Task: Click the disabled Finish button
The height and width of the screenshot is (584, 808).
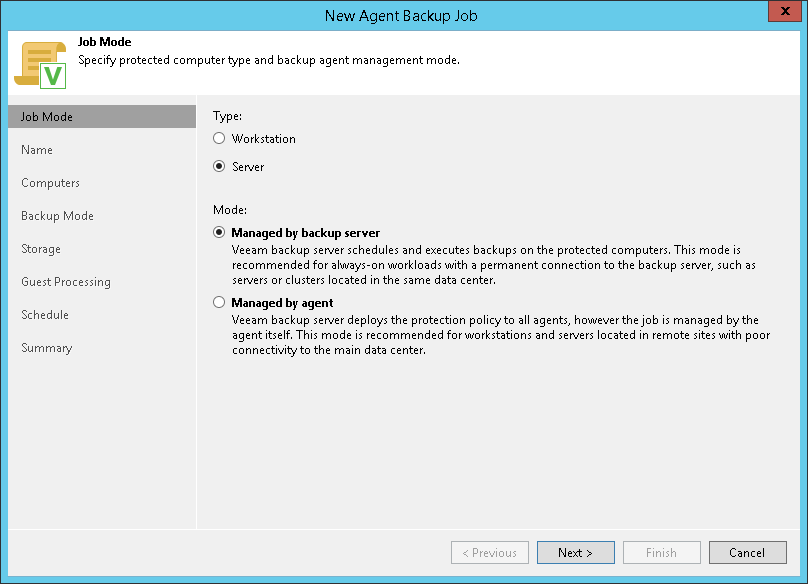Action: 661,553
